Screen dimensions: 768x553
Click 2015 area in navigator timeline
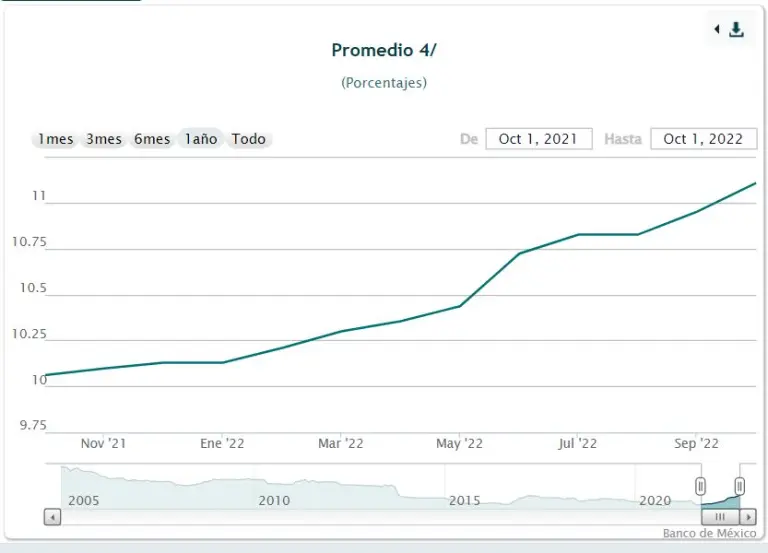[x=463, y=499]
